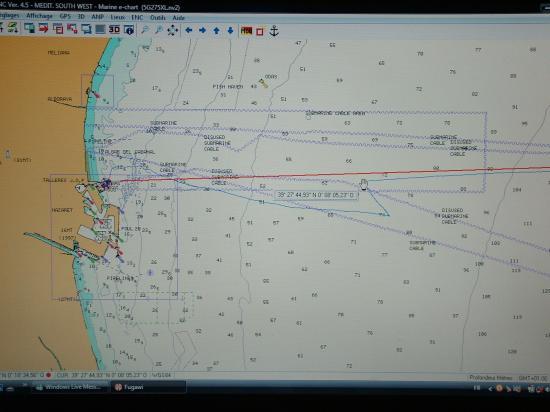Open the GPS menu
This screenshot has width=550, height=412.
[x=65, y=16]
